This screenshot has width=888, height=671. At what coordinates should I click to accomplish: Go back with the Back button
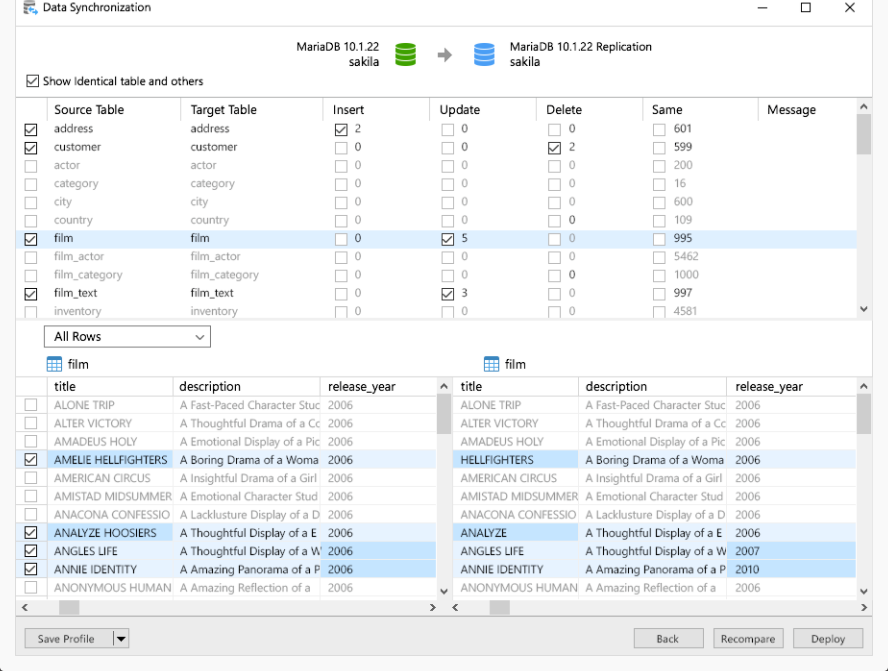(x=668, y=639)
